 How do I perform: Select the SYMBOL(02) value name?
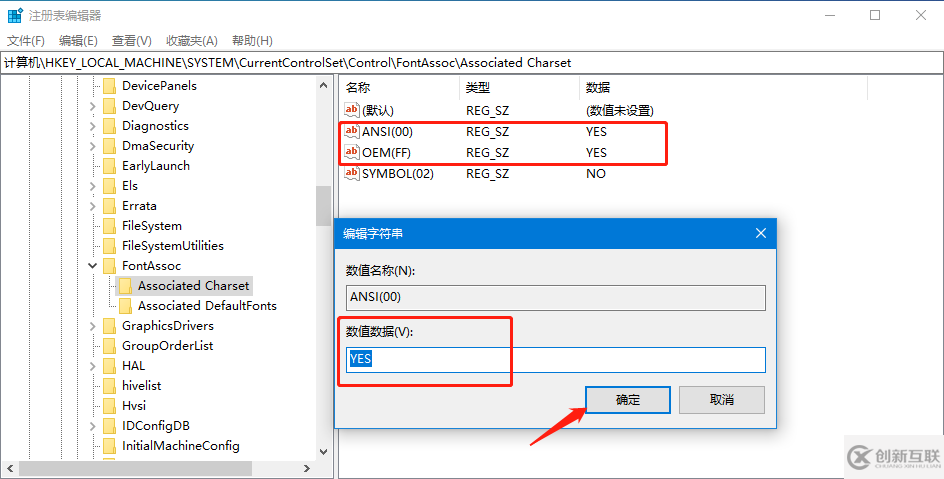398,173
